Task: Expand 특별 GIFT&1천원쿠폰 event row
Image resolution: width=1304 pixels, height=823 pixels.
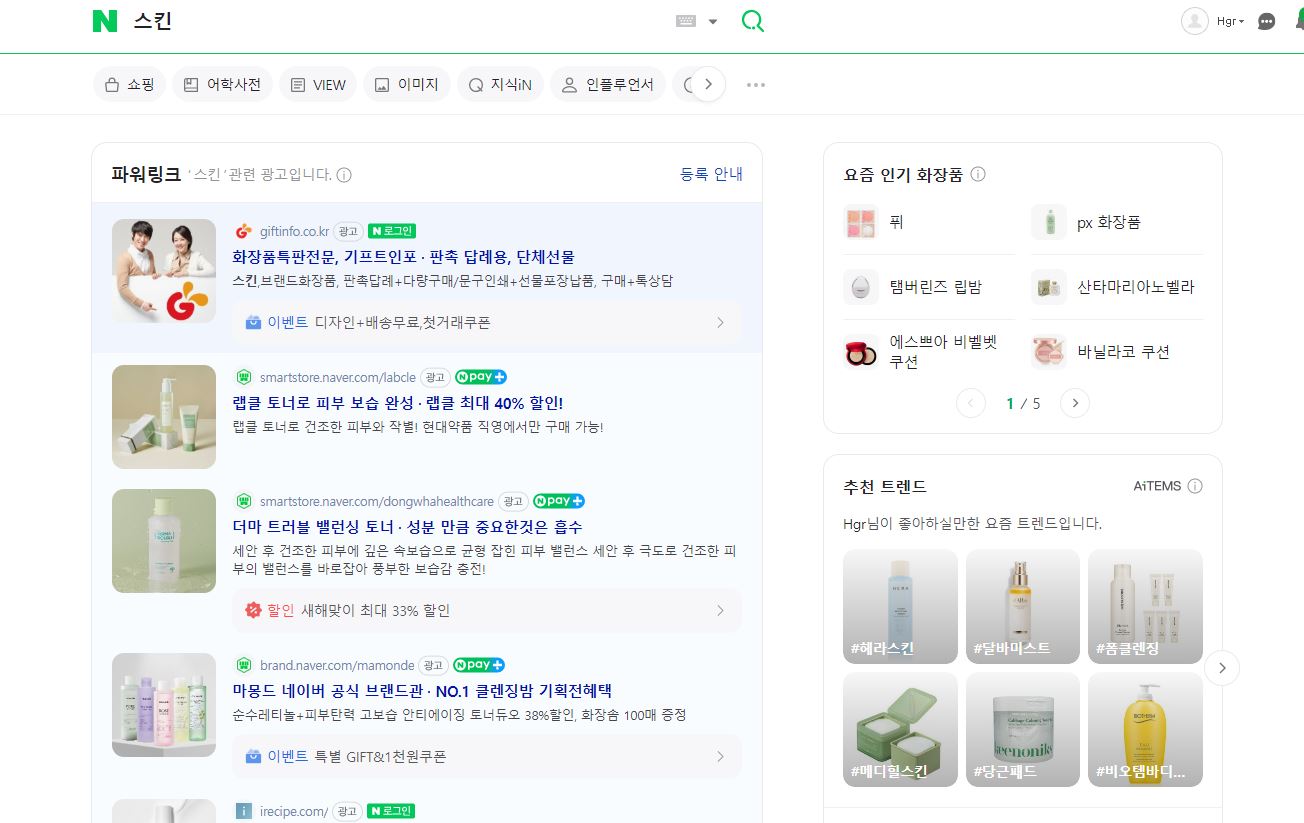Action: (x=487, y=756)
